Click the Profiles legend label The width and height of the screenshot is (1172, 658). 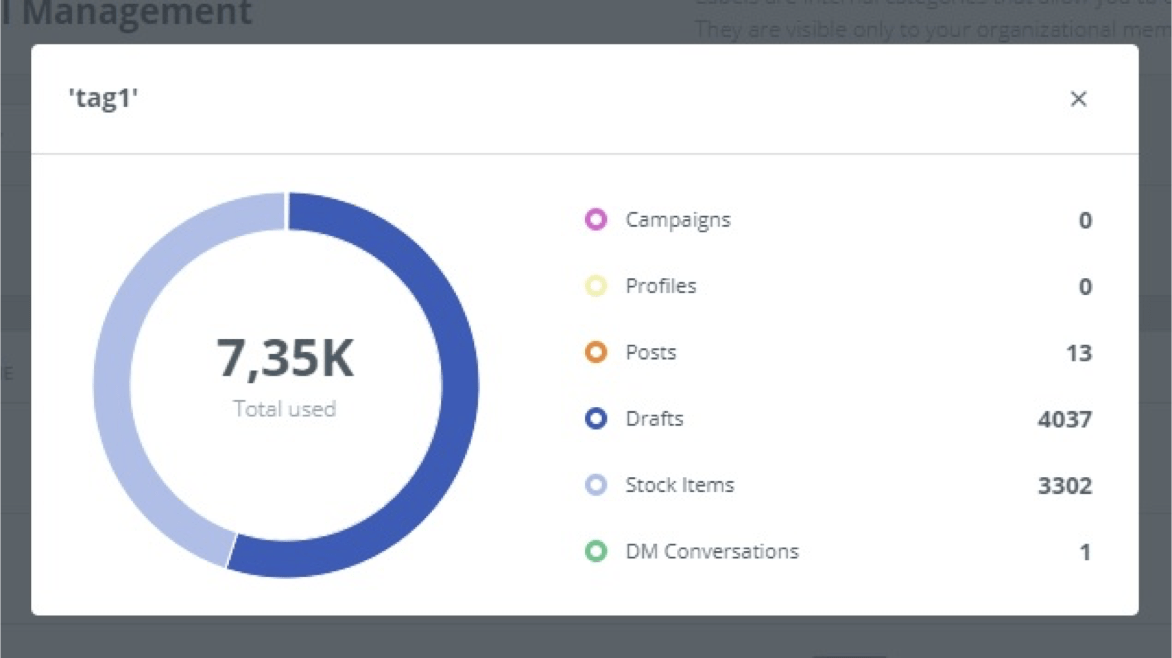[661, 287]
